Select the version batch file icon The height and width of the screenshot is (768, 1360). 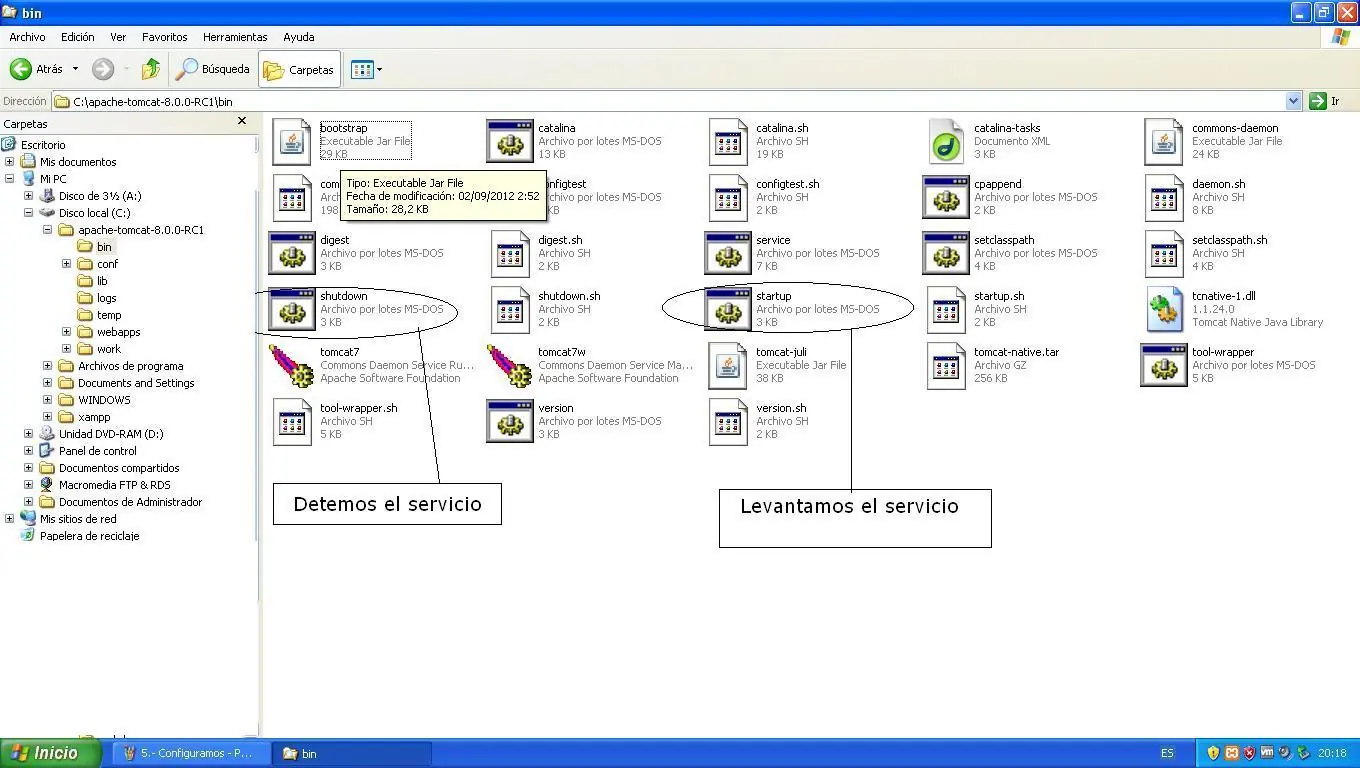(x=510, y=422)
